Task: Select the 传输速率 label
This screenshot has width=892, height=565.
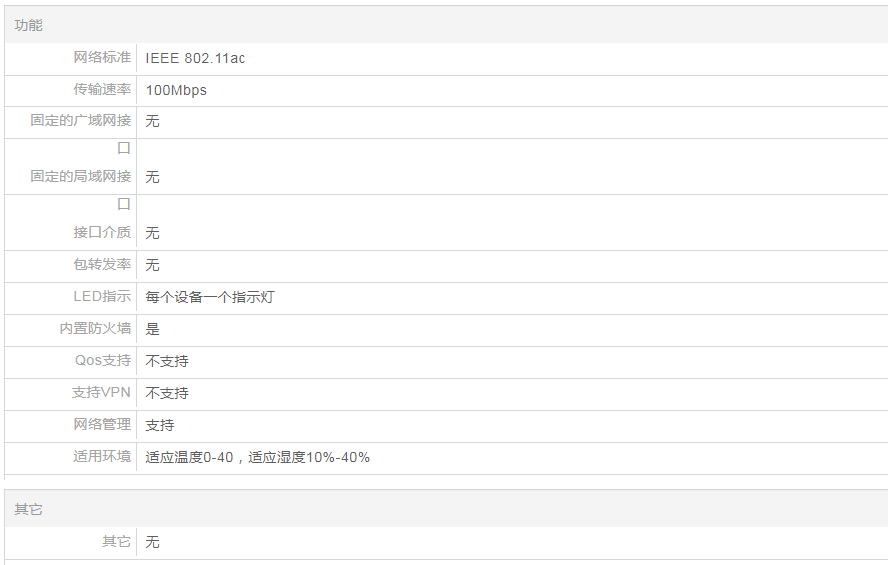Action: 102,90
